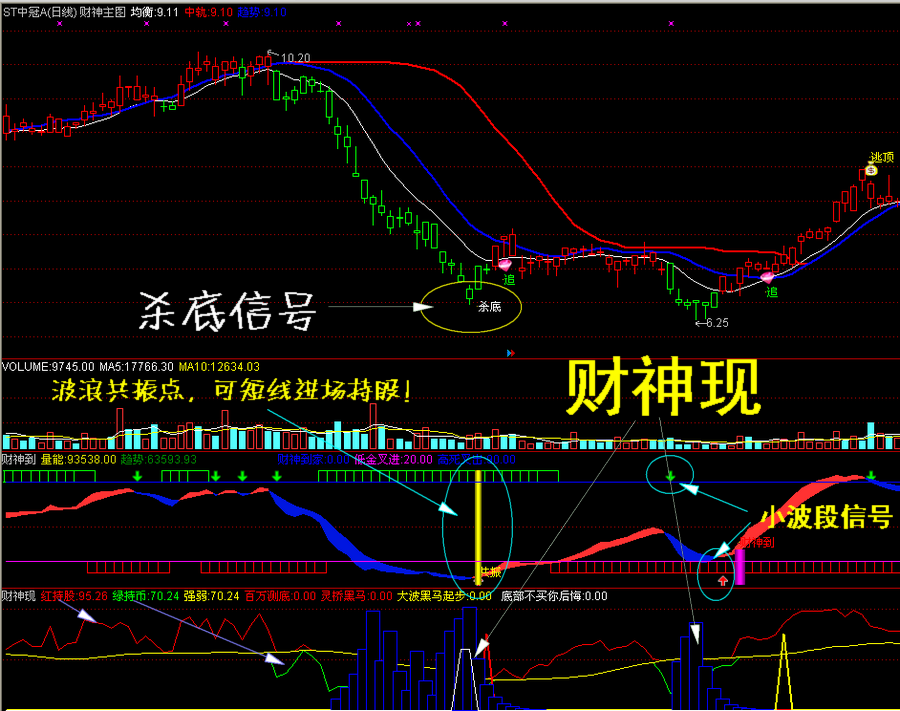Screen dimensions: 900x711
Task: Click the small blue-red double arrow marker
Action: (x=510, y=353)
